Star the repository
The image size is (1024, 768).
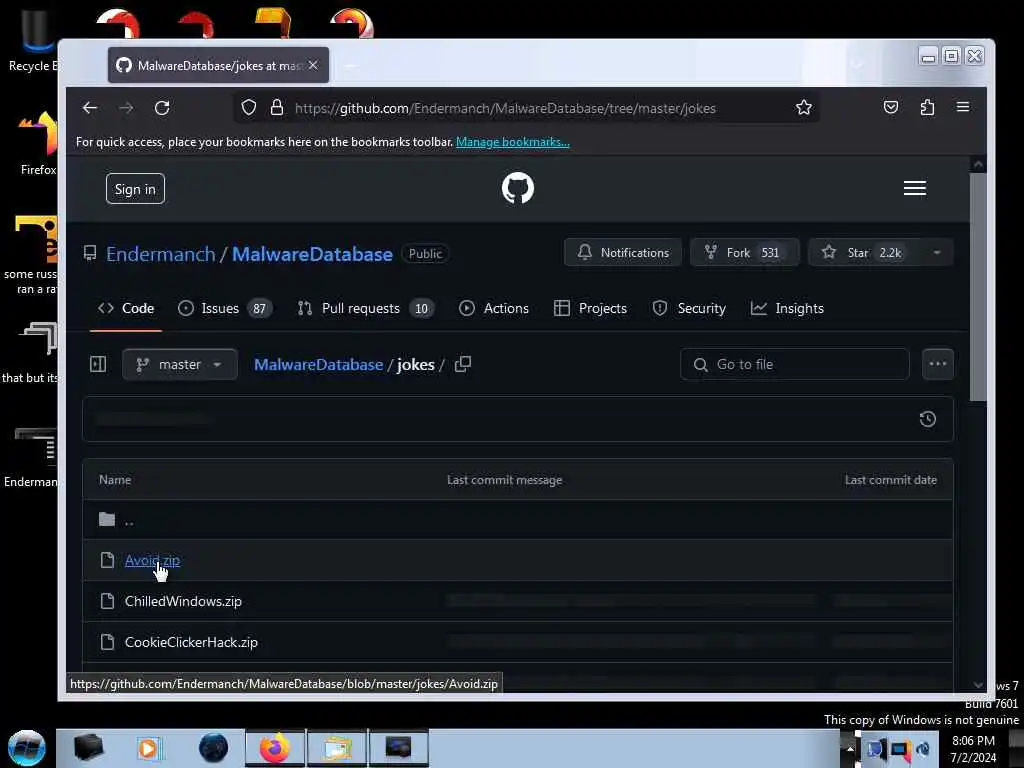(864, 253)
